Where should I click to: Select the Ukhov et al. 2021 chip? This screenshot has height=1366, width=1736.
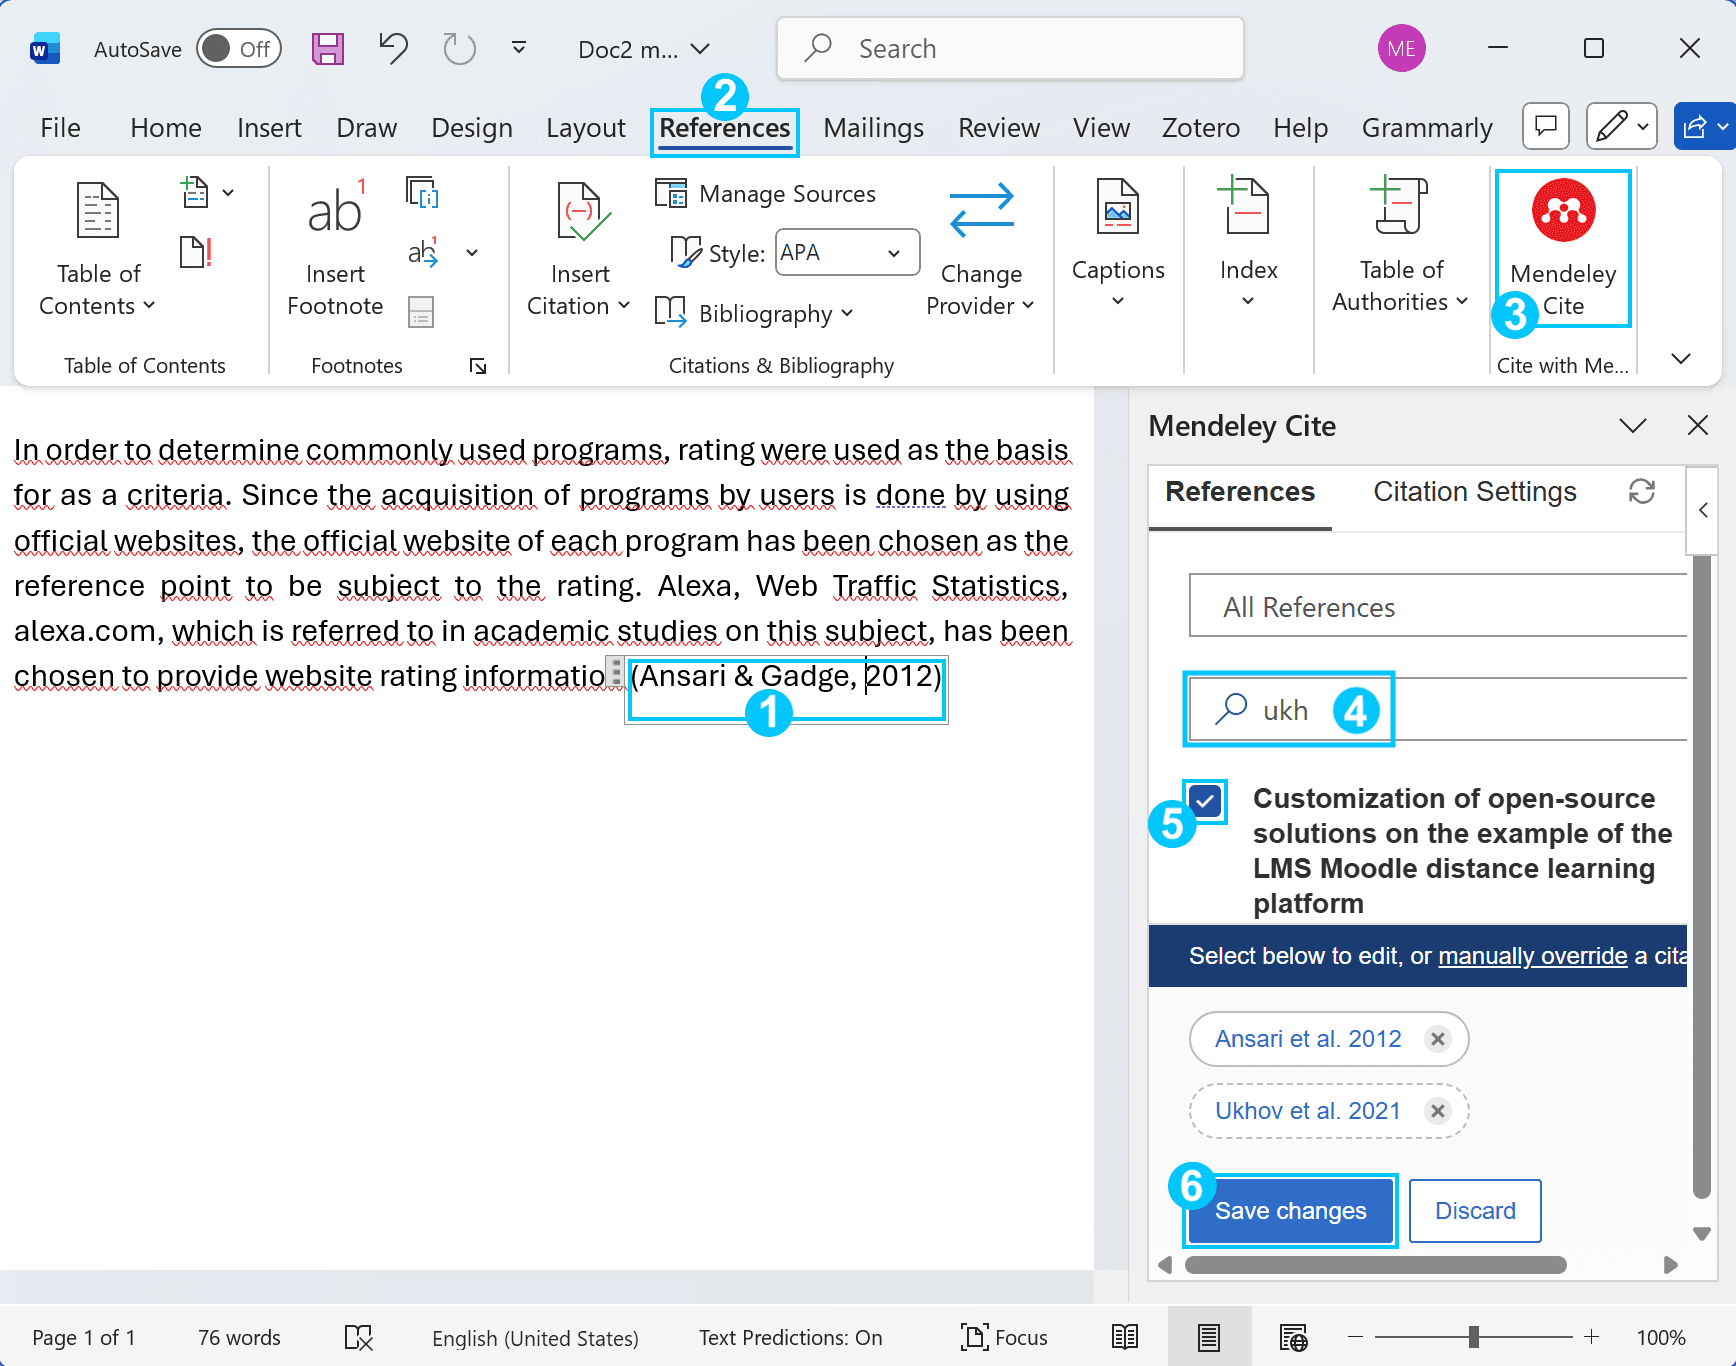[1308, 1111]
